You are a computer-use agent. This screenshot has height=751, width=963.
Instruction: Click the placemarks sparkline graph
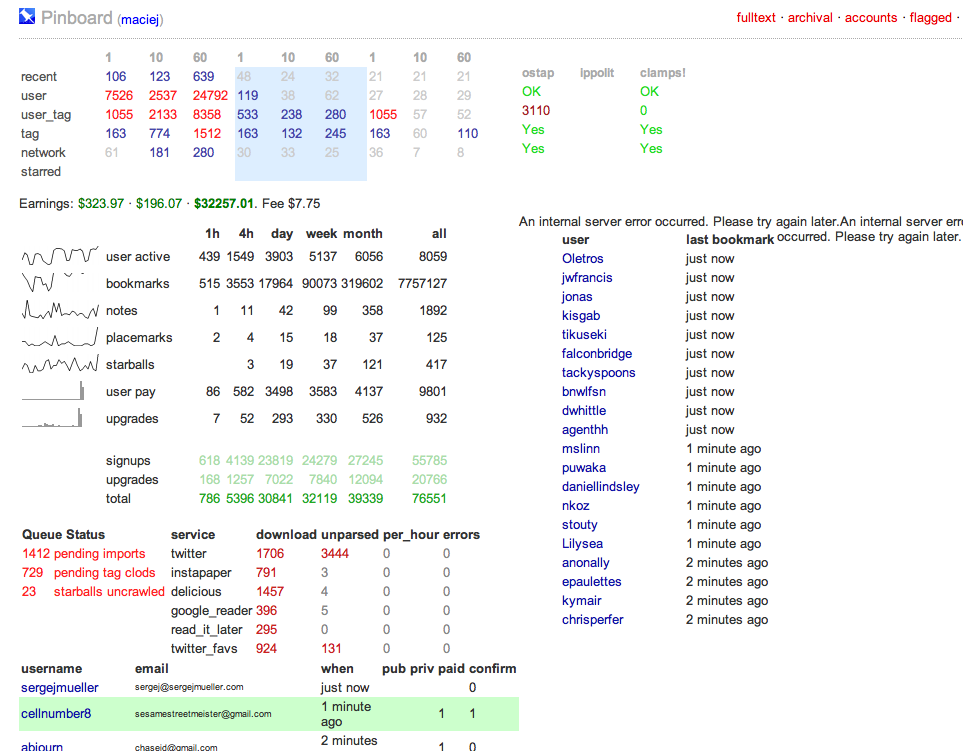(x=60, y=337)
